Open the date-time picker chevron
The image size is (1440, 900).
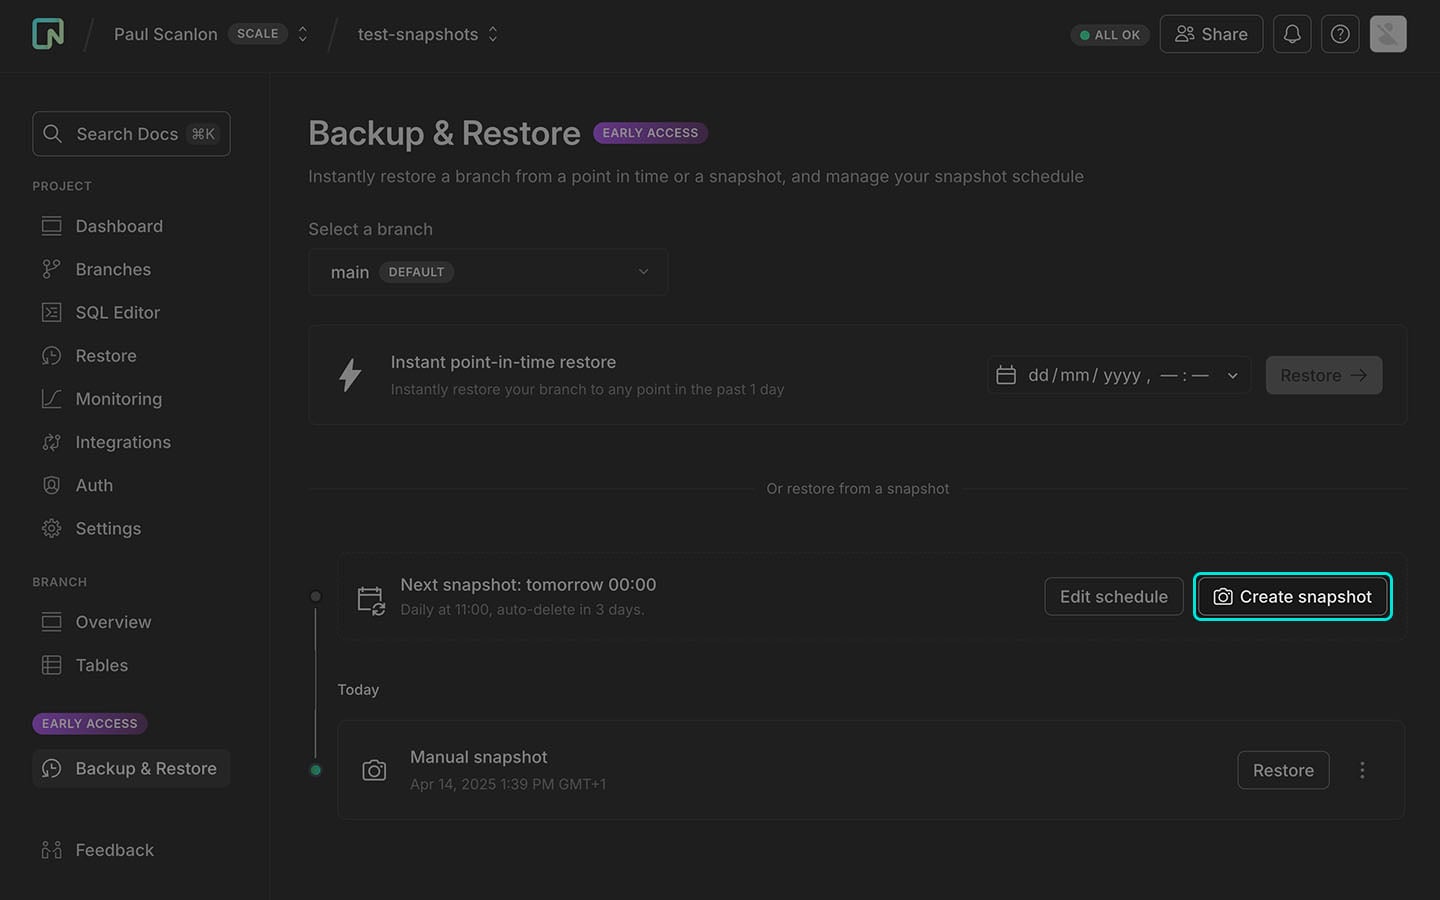tap(1231, 375)
